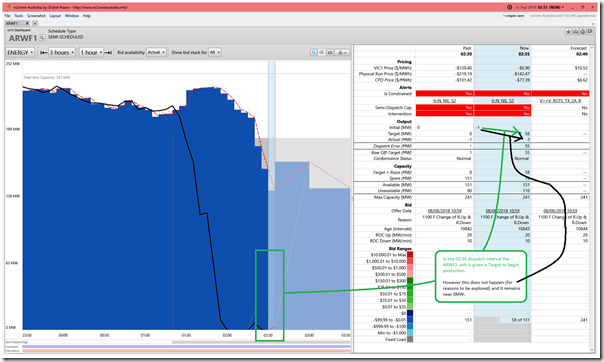Click the Constraint timeline bar under chart
The width and height of the screenshot is (604, 362).
[x=186, y=347]
